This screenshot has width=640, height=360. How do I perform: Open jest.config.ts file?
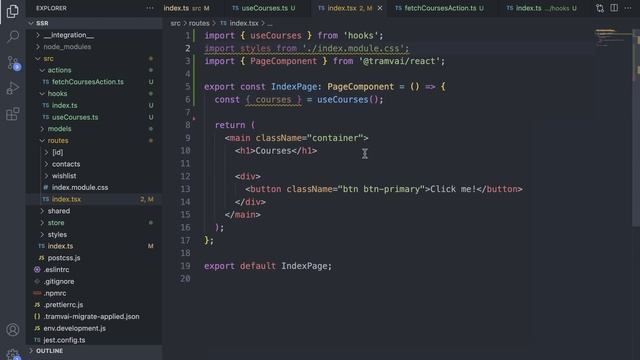click(94, 340)
